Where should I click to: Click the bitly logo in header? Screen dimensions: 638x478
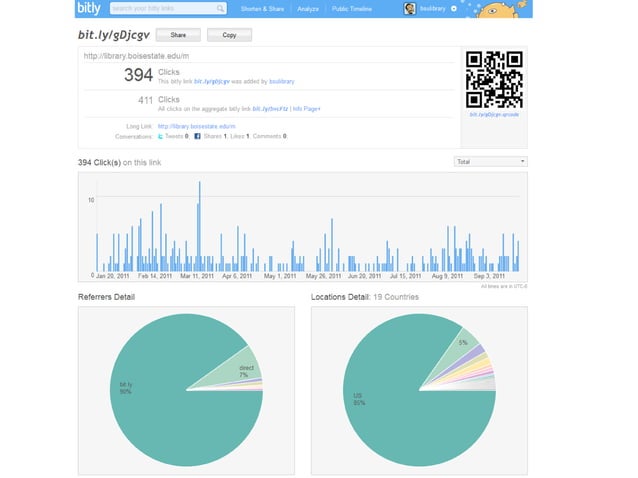(x=89, y=9)
